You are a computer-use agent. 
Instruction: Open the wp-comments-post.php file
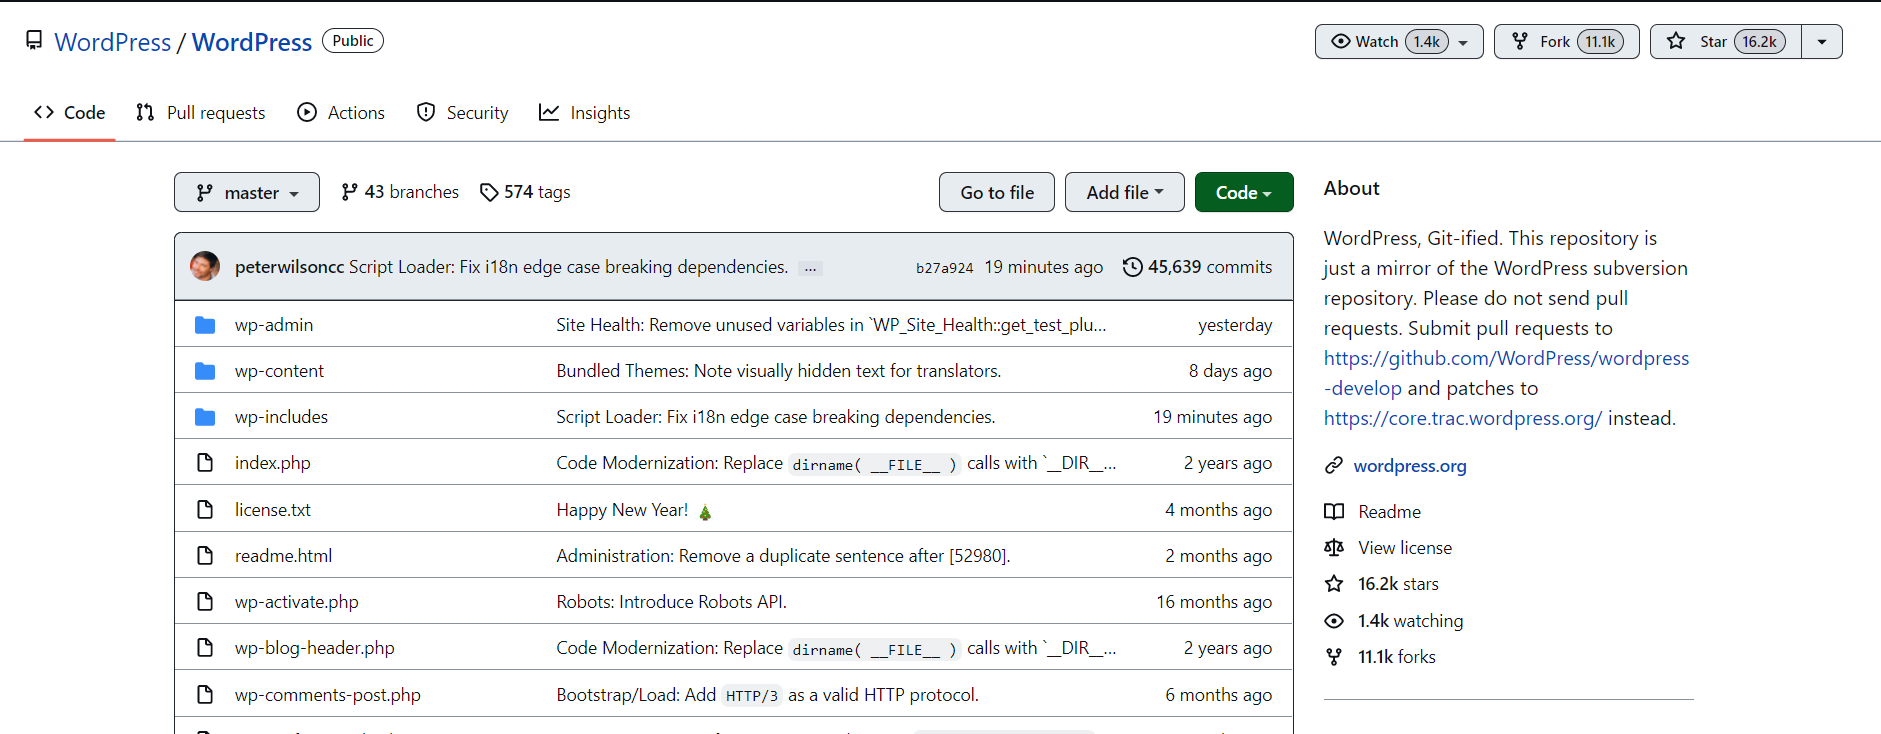click(328, 695)
